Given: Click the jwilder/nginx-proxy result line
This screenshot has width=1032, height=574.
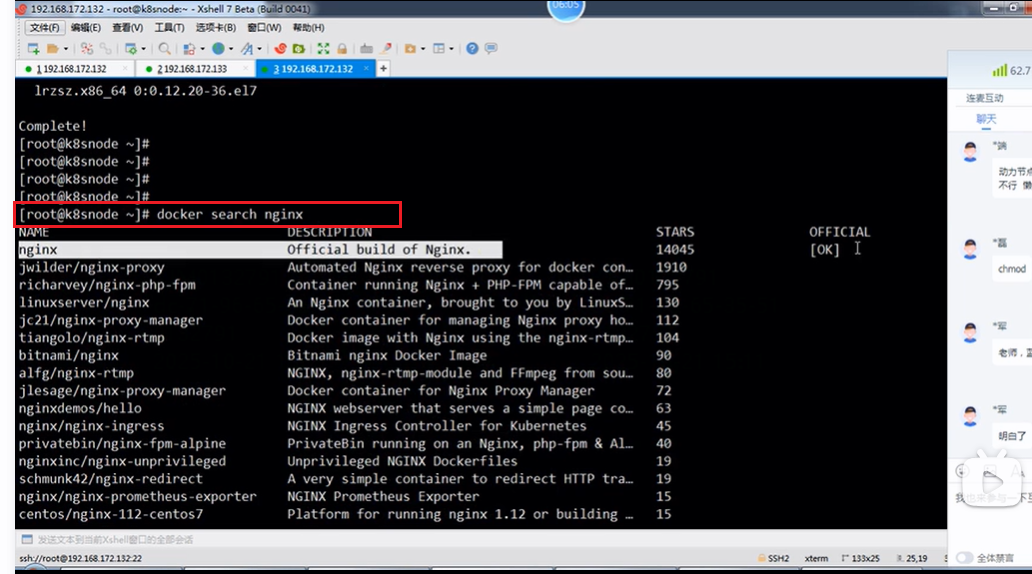Looking at the screenshot, I should coord(91,267).
